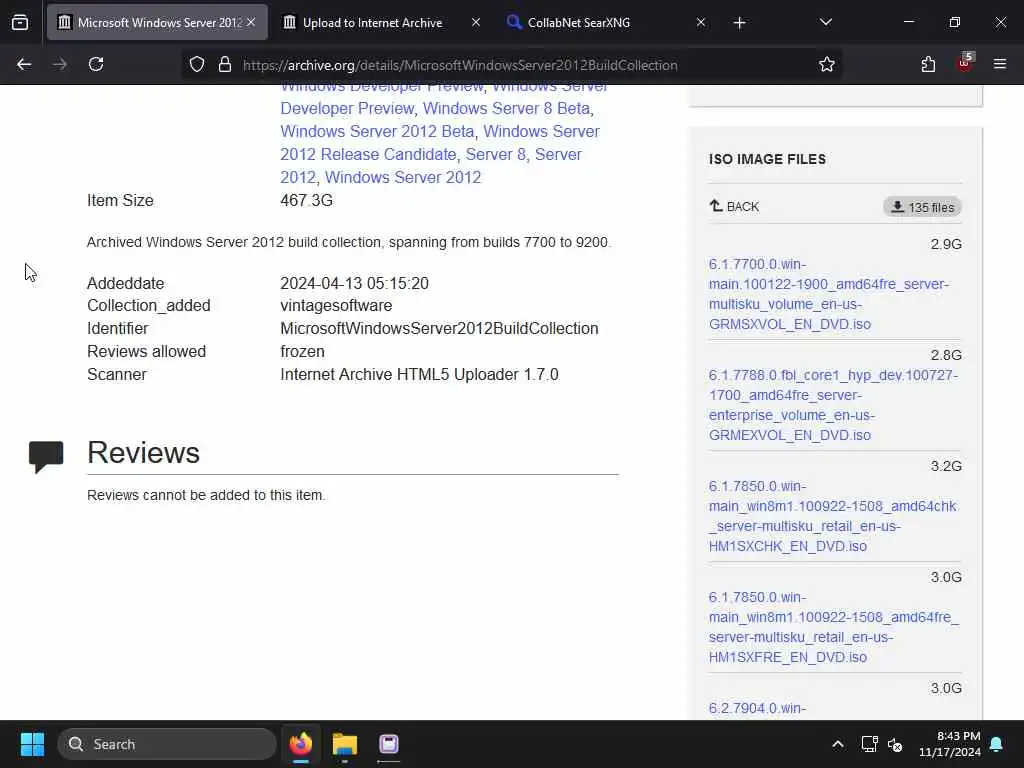The height and width of the screenshot is (768, 1024).
Task: Select the Internet Archive HTML5 Uploader 1.7.0 text
Action: point(419,374)
